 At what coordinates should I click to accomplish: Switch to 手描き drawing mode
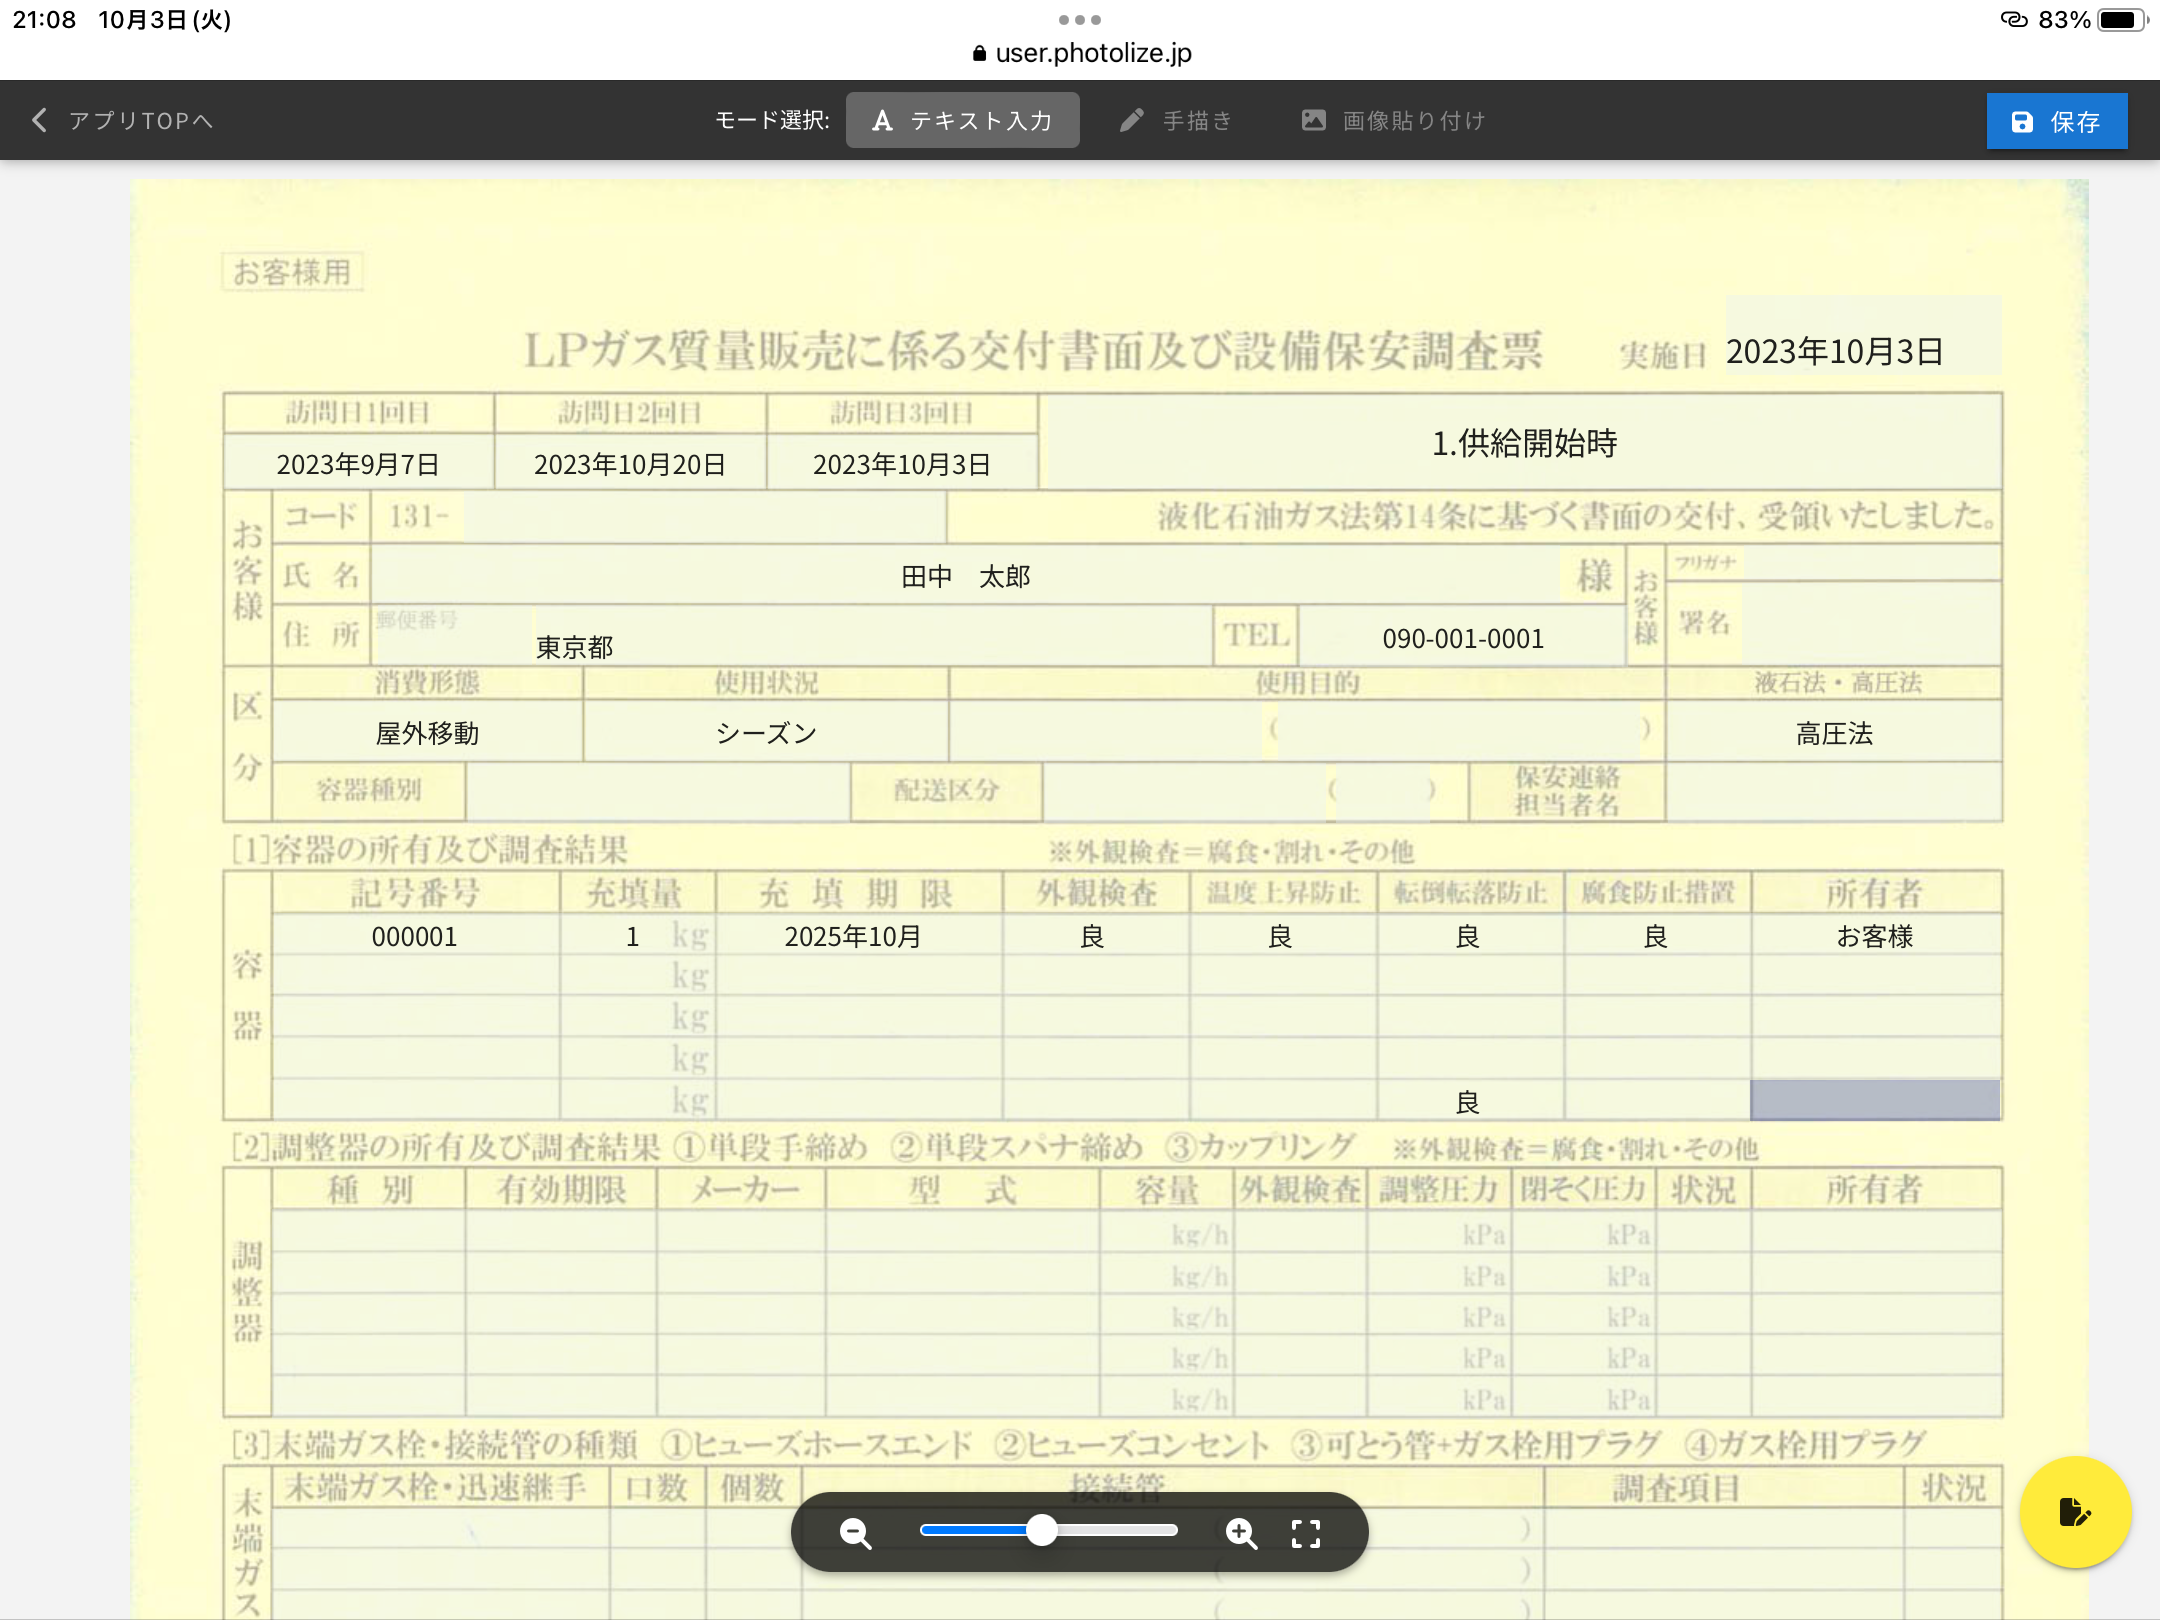pyautogui.click(x=1176, y=120)
